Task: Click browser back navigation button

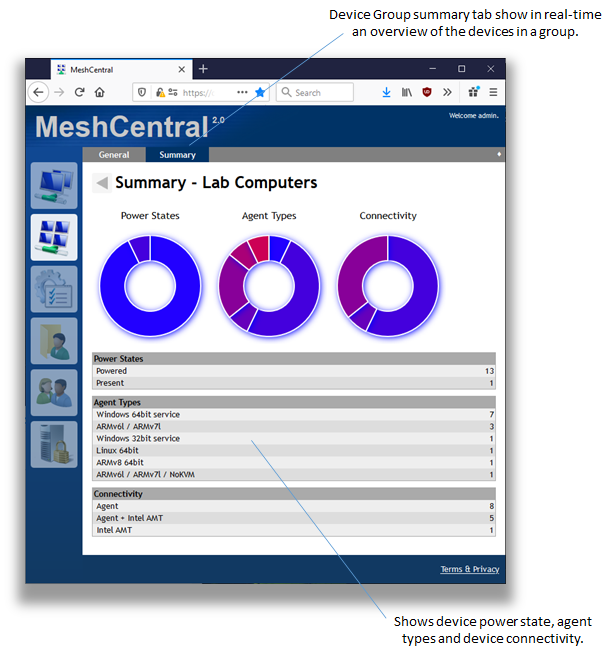Action: coord(39,92)
